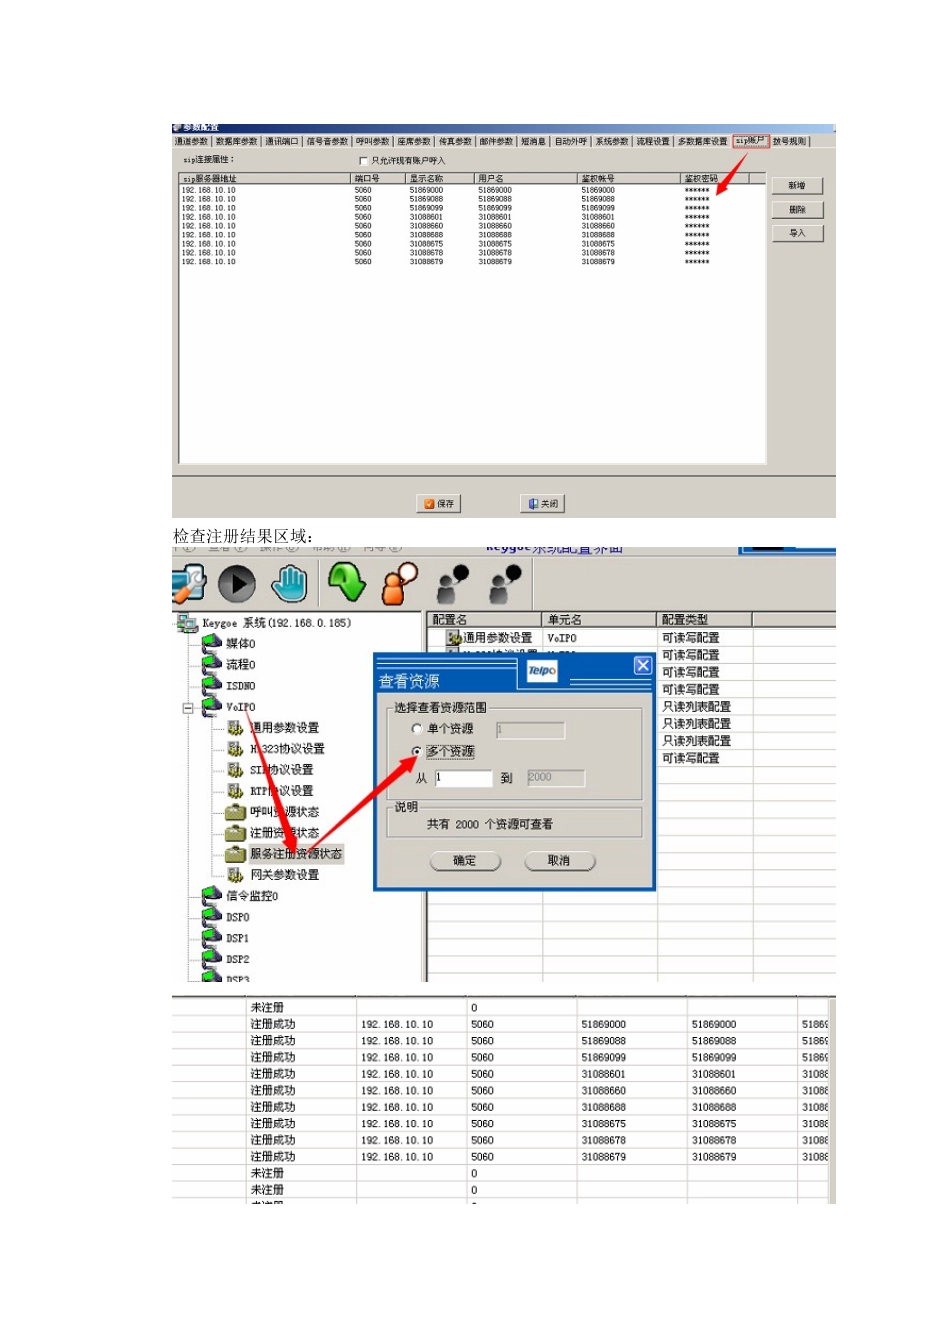950x1344 pixels.
Task: Click the wrench configuration toolbar icon
Action: 188,584
